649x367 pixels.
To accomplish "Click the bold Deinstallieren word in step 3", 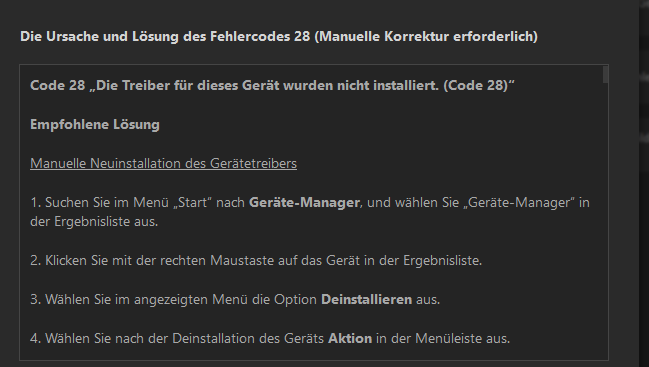I will click(x=366, y=300).
